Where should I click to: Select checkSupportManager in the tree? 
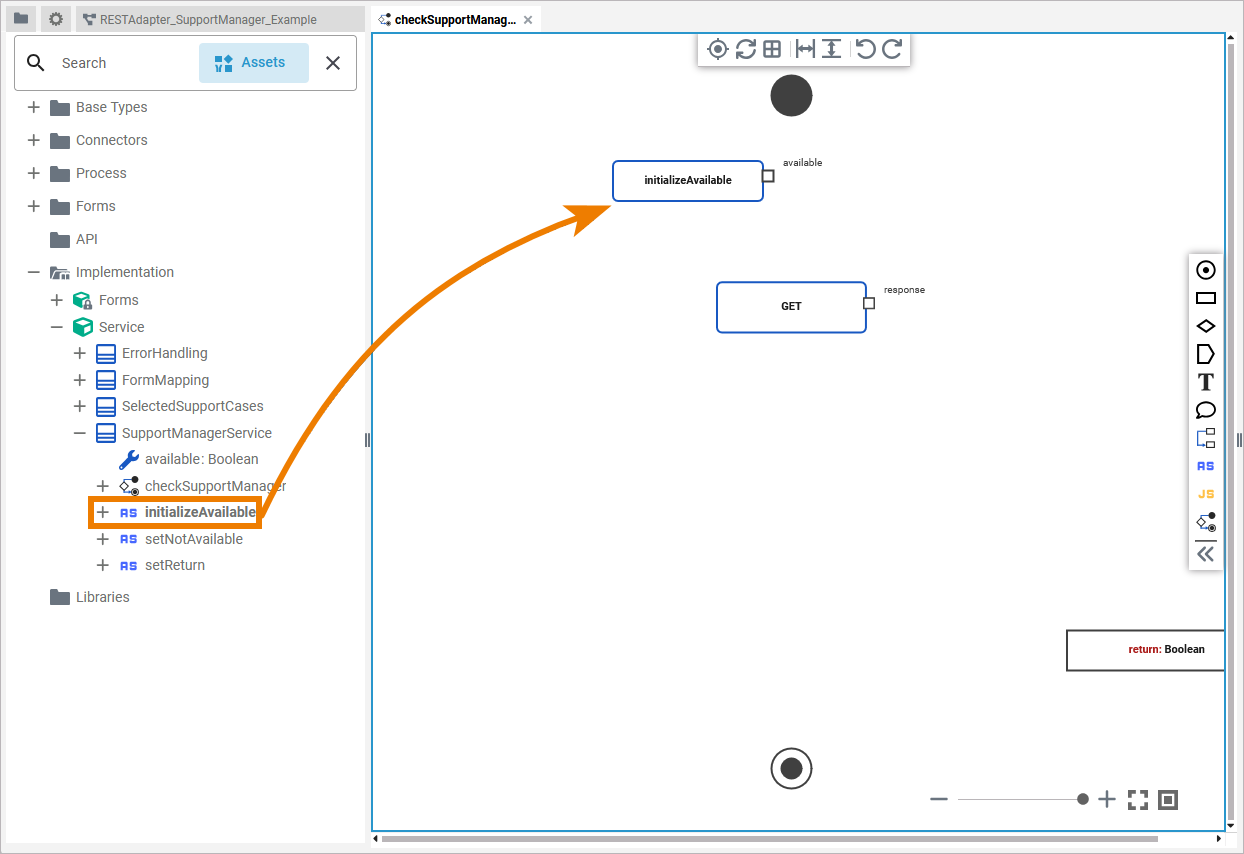tap(215, 486)
